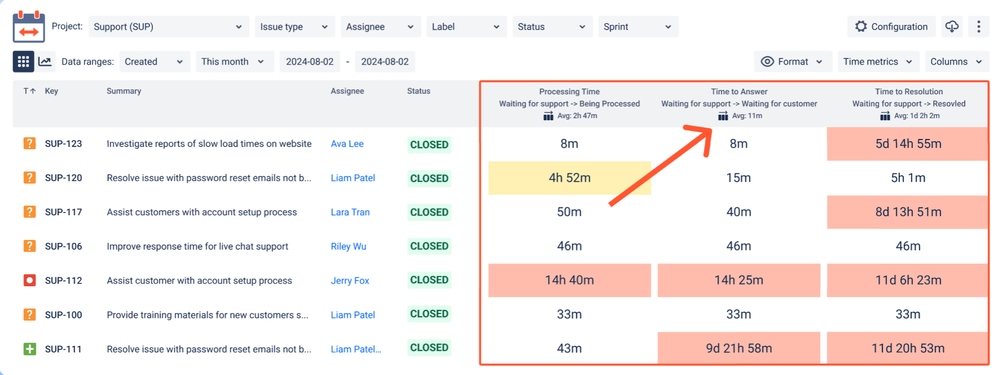This screenshot has width=998, height=375.
Task: Open issue key SUP-117
Action: 64,212
